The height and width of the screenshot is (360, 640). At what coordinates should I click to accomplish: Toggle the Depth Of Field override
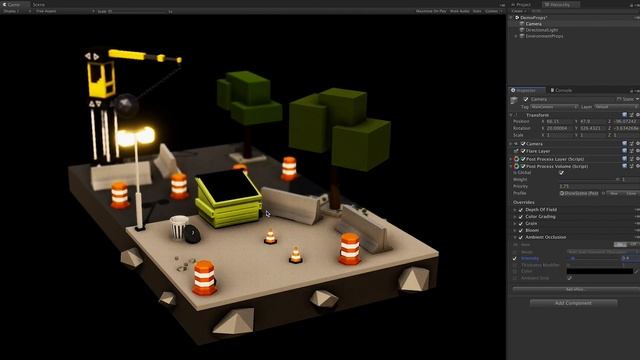(521, 210)
